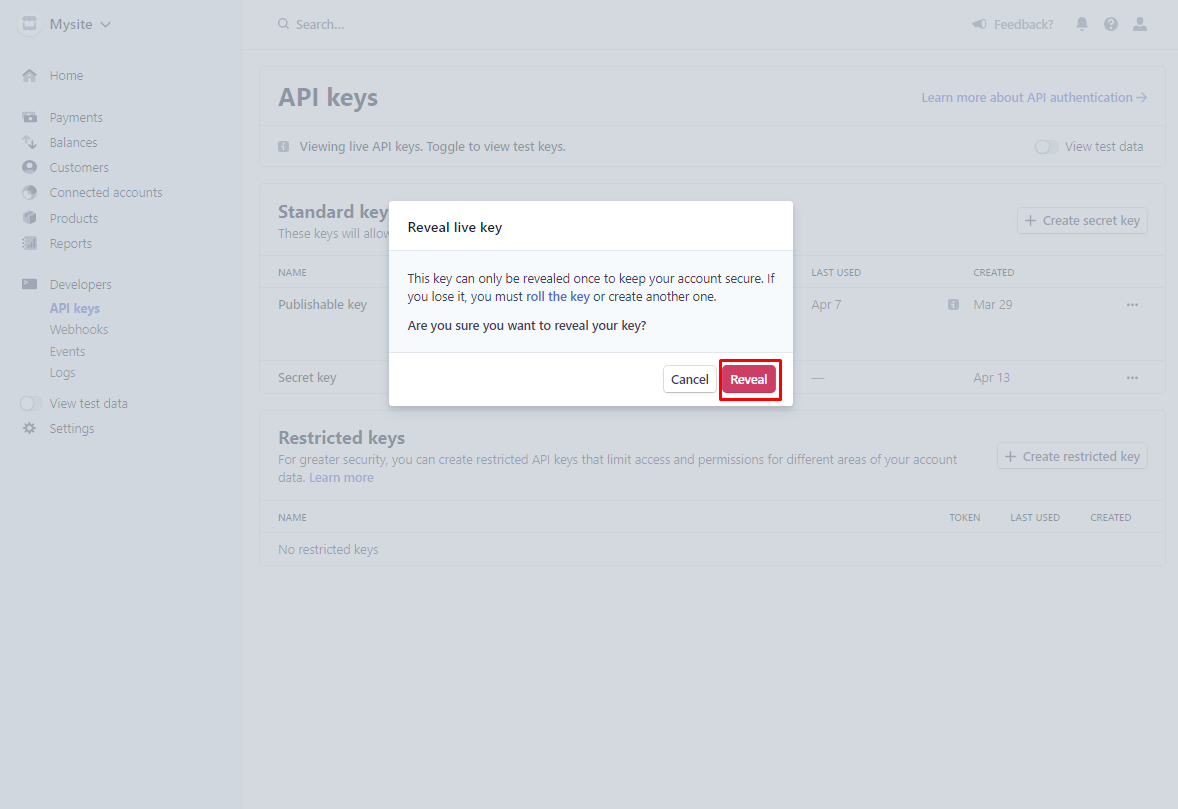
Task: Click the Home icon in sidebar
Action: [x=30, y=75]
